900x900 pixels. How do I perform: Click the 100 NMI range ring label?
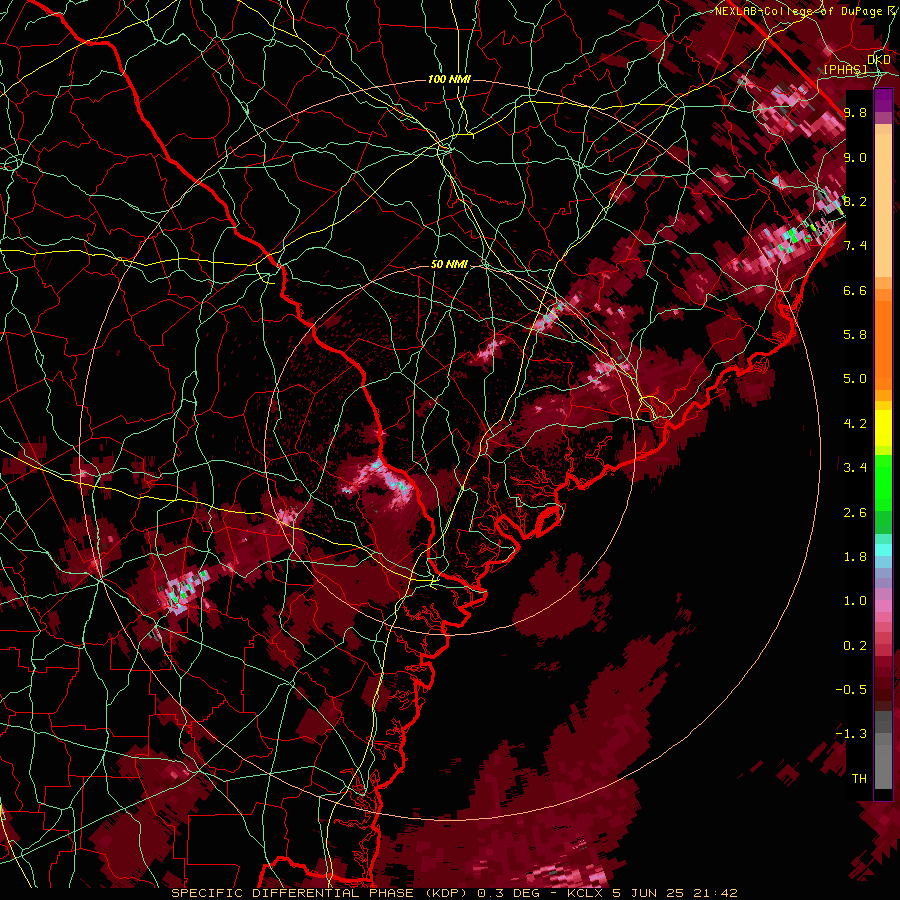pyautogui.click(x=449, y=79)
